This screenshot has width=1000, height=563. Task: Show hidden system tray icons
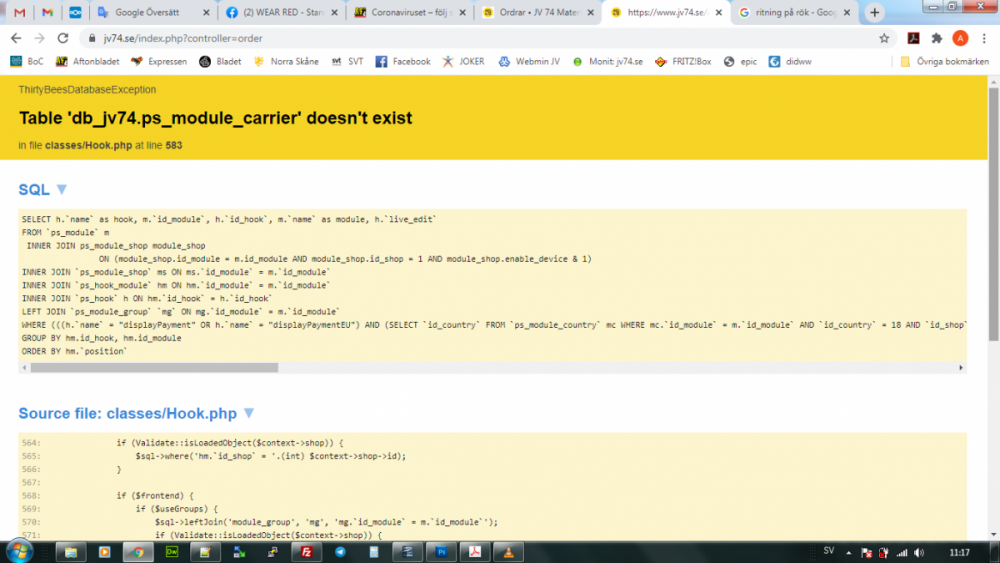[x=848, y=553]
